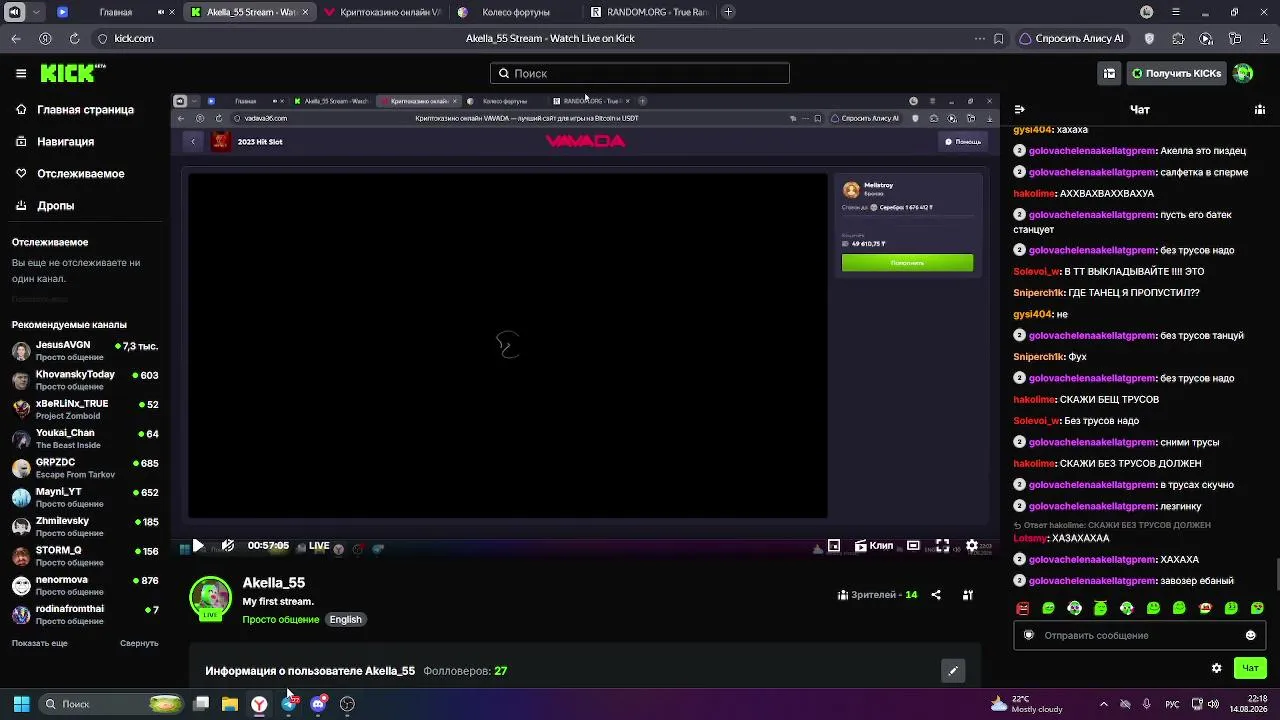Open chat settings gear
The height and width of the screenshot is (720, 1280).
coord(1217,668)
